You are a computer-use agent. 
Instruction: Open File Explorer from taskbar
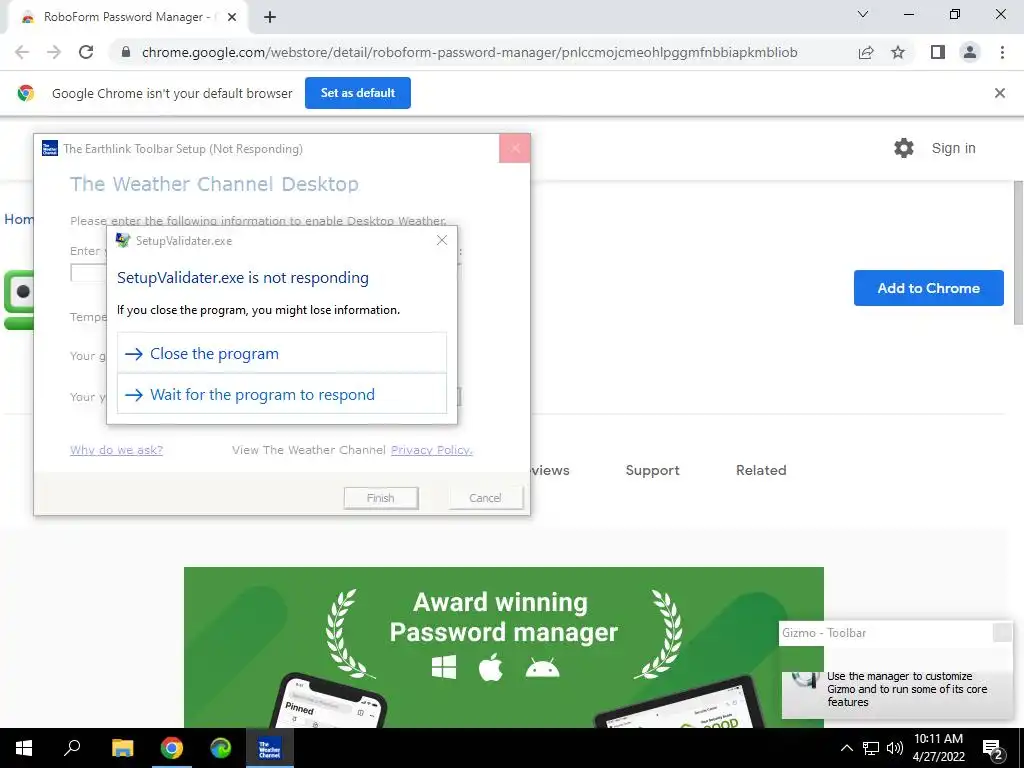click(122, 748)
